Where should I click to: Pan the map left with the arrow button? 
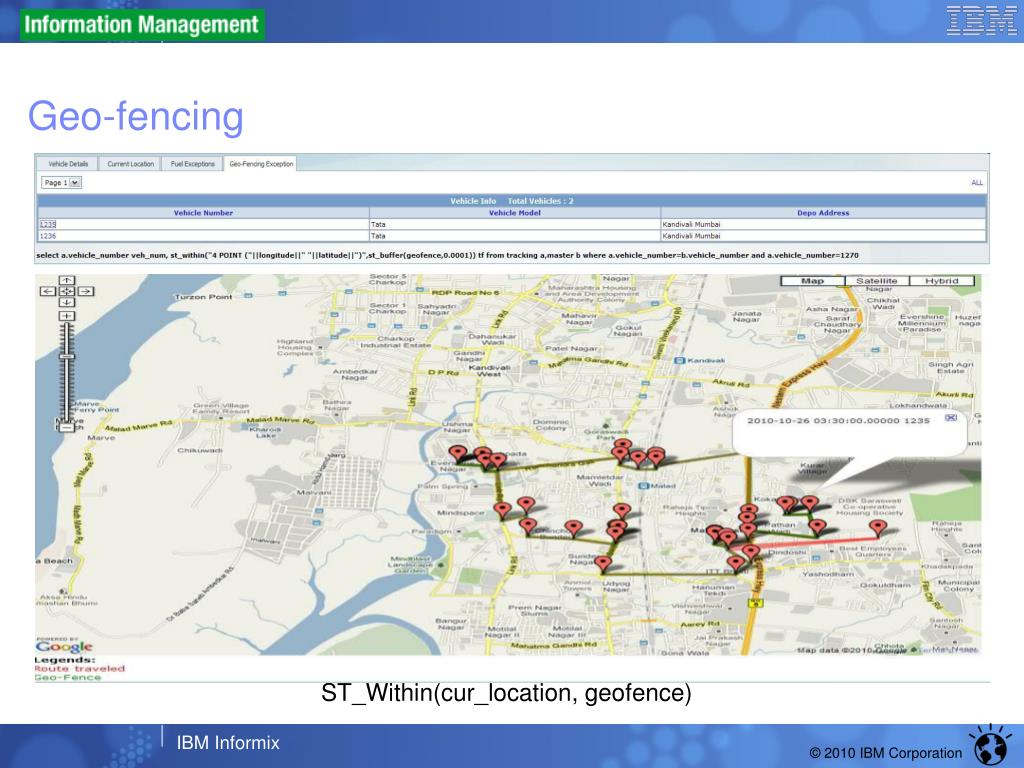(x=48, y=291)
